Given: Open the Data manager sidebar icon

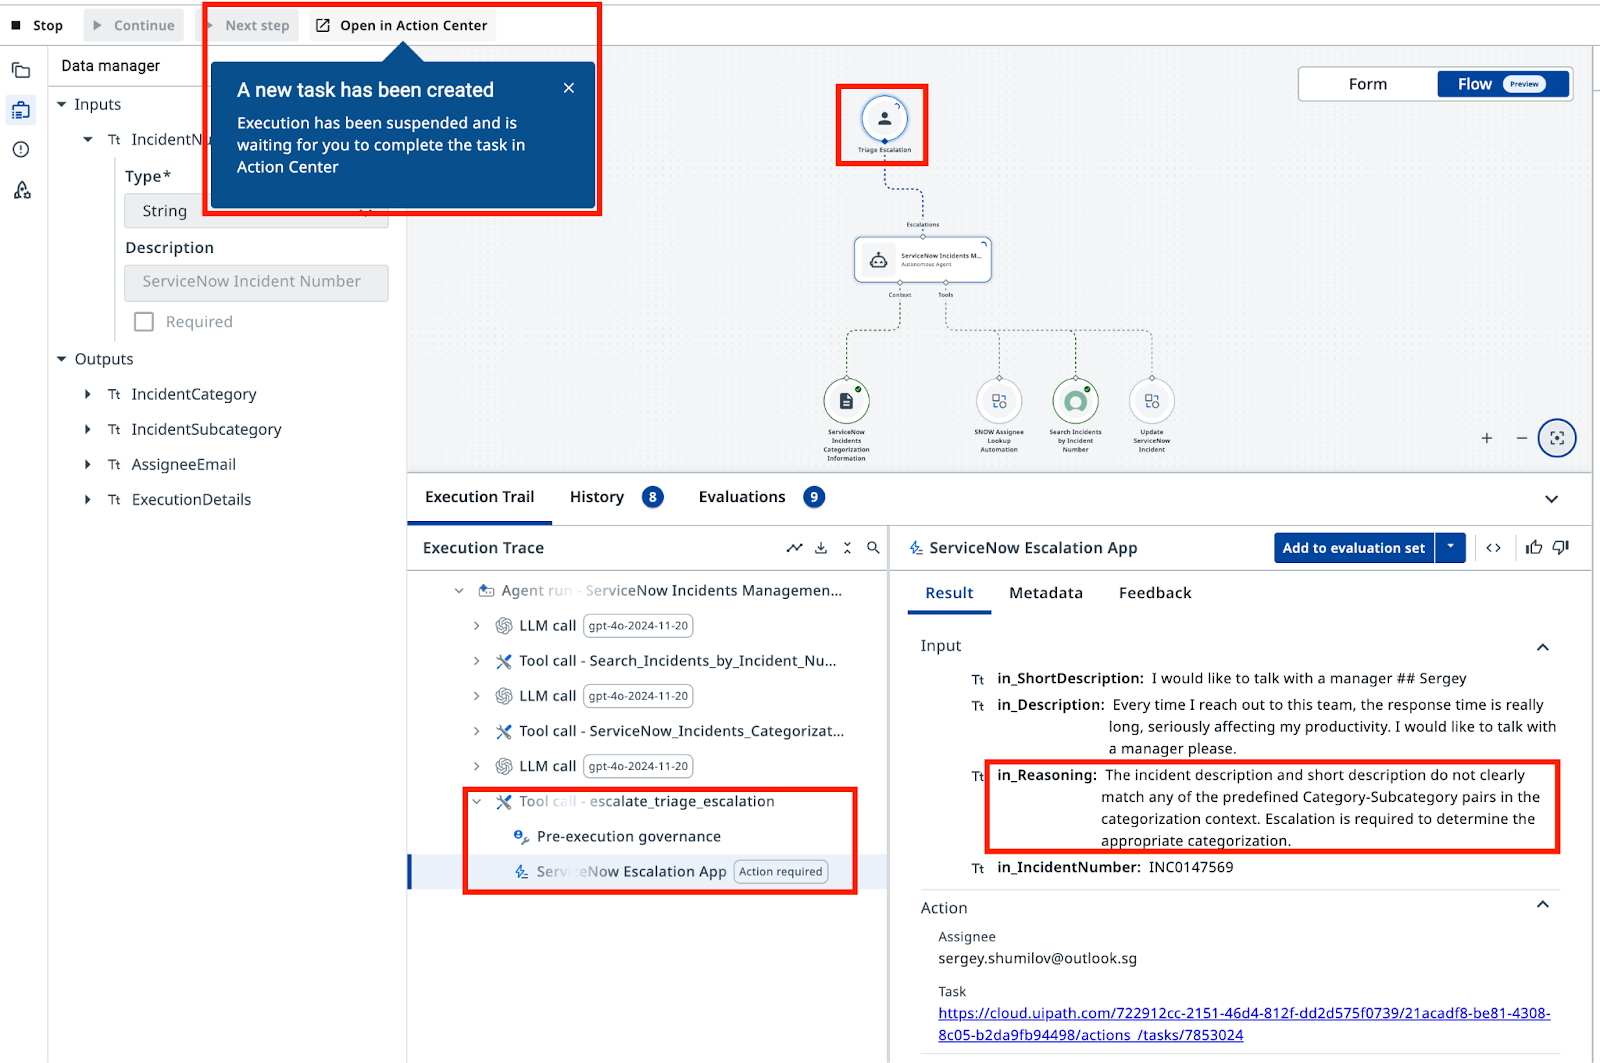Looking at the screenshot, I should pos(21,110).
